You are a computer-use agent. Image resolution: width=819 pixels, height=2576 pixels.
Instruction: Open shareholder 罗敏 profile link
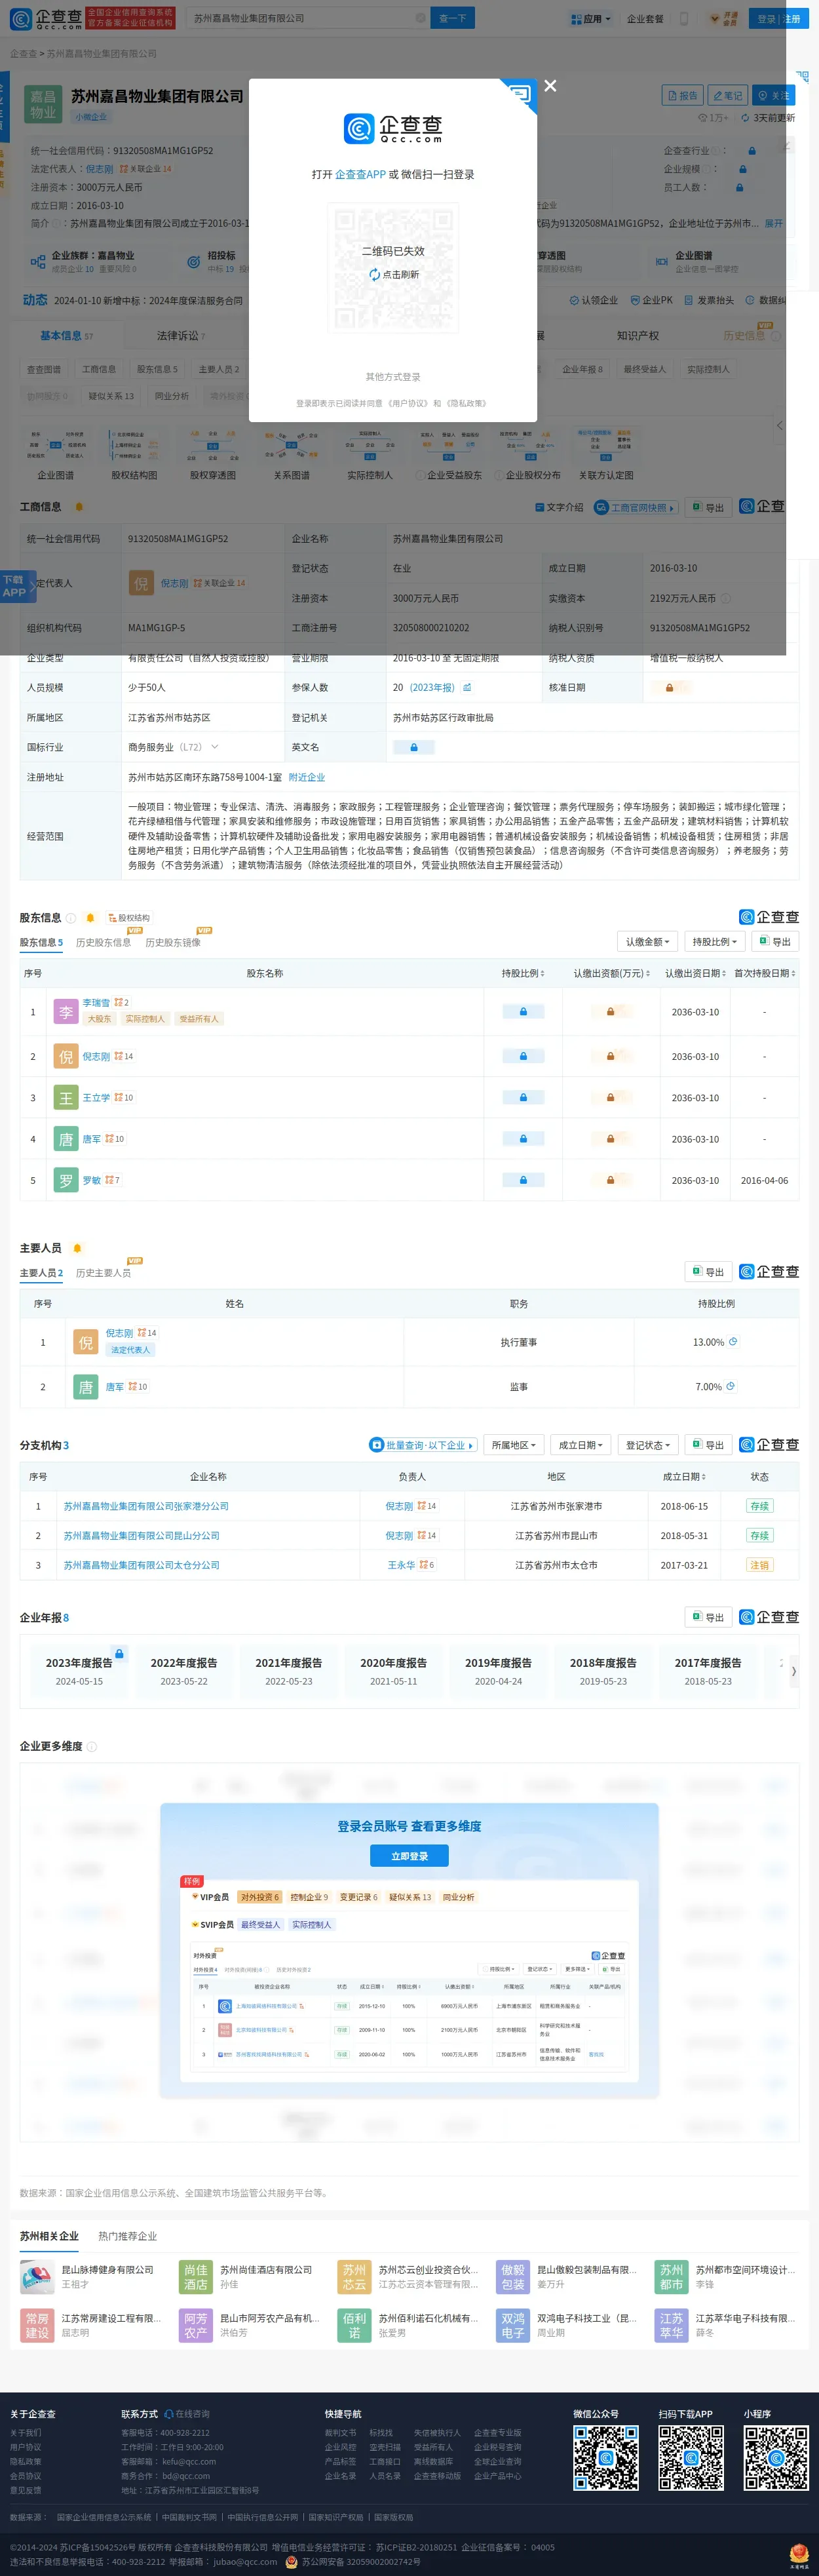91,1180
